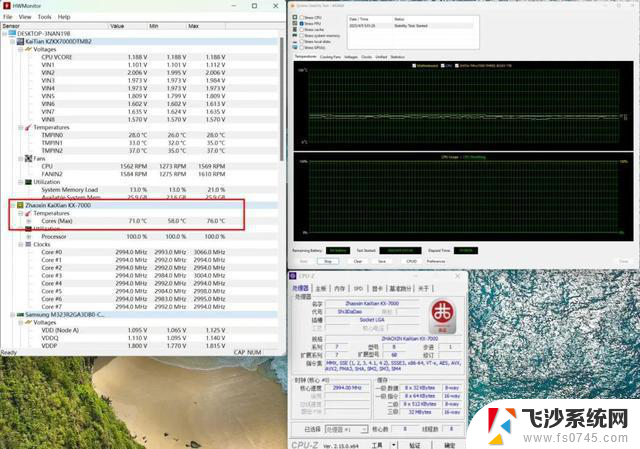This screenshot has width=640, height=449.
Task: Click the Preferences button in stability test
Action: (x=436, y=261)
